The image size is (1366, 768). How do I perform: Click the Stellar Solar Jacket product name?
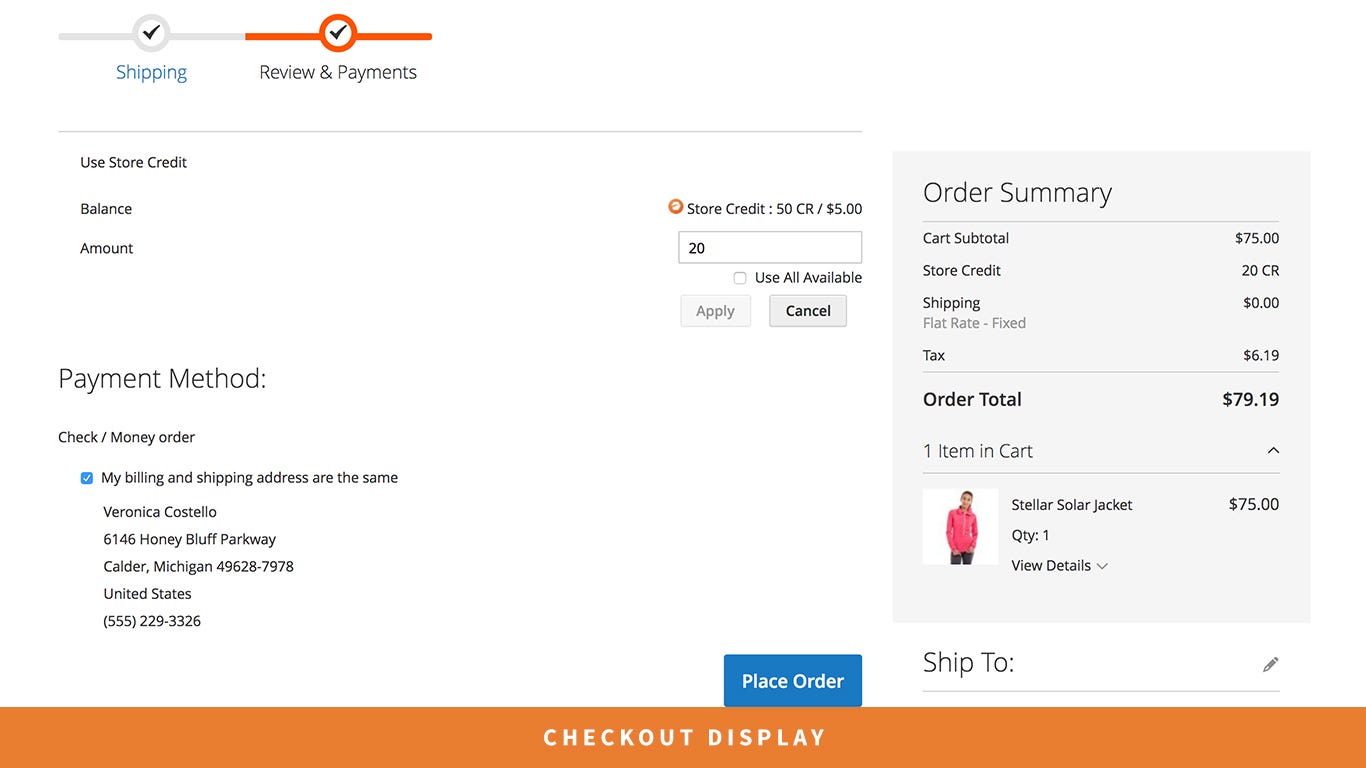(1071, 505)
